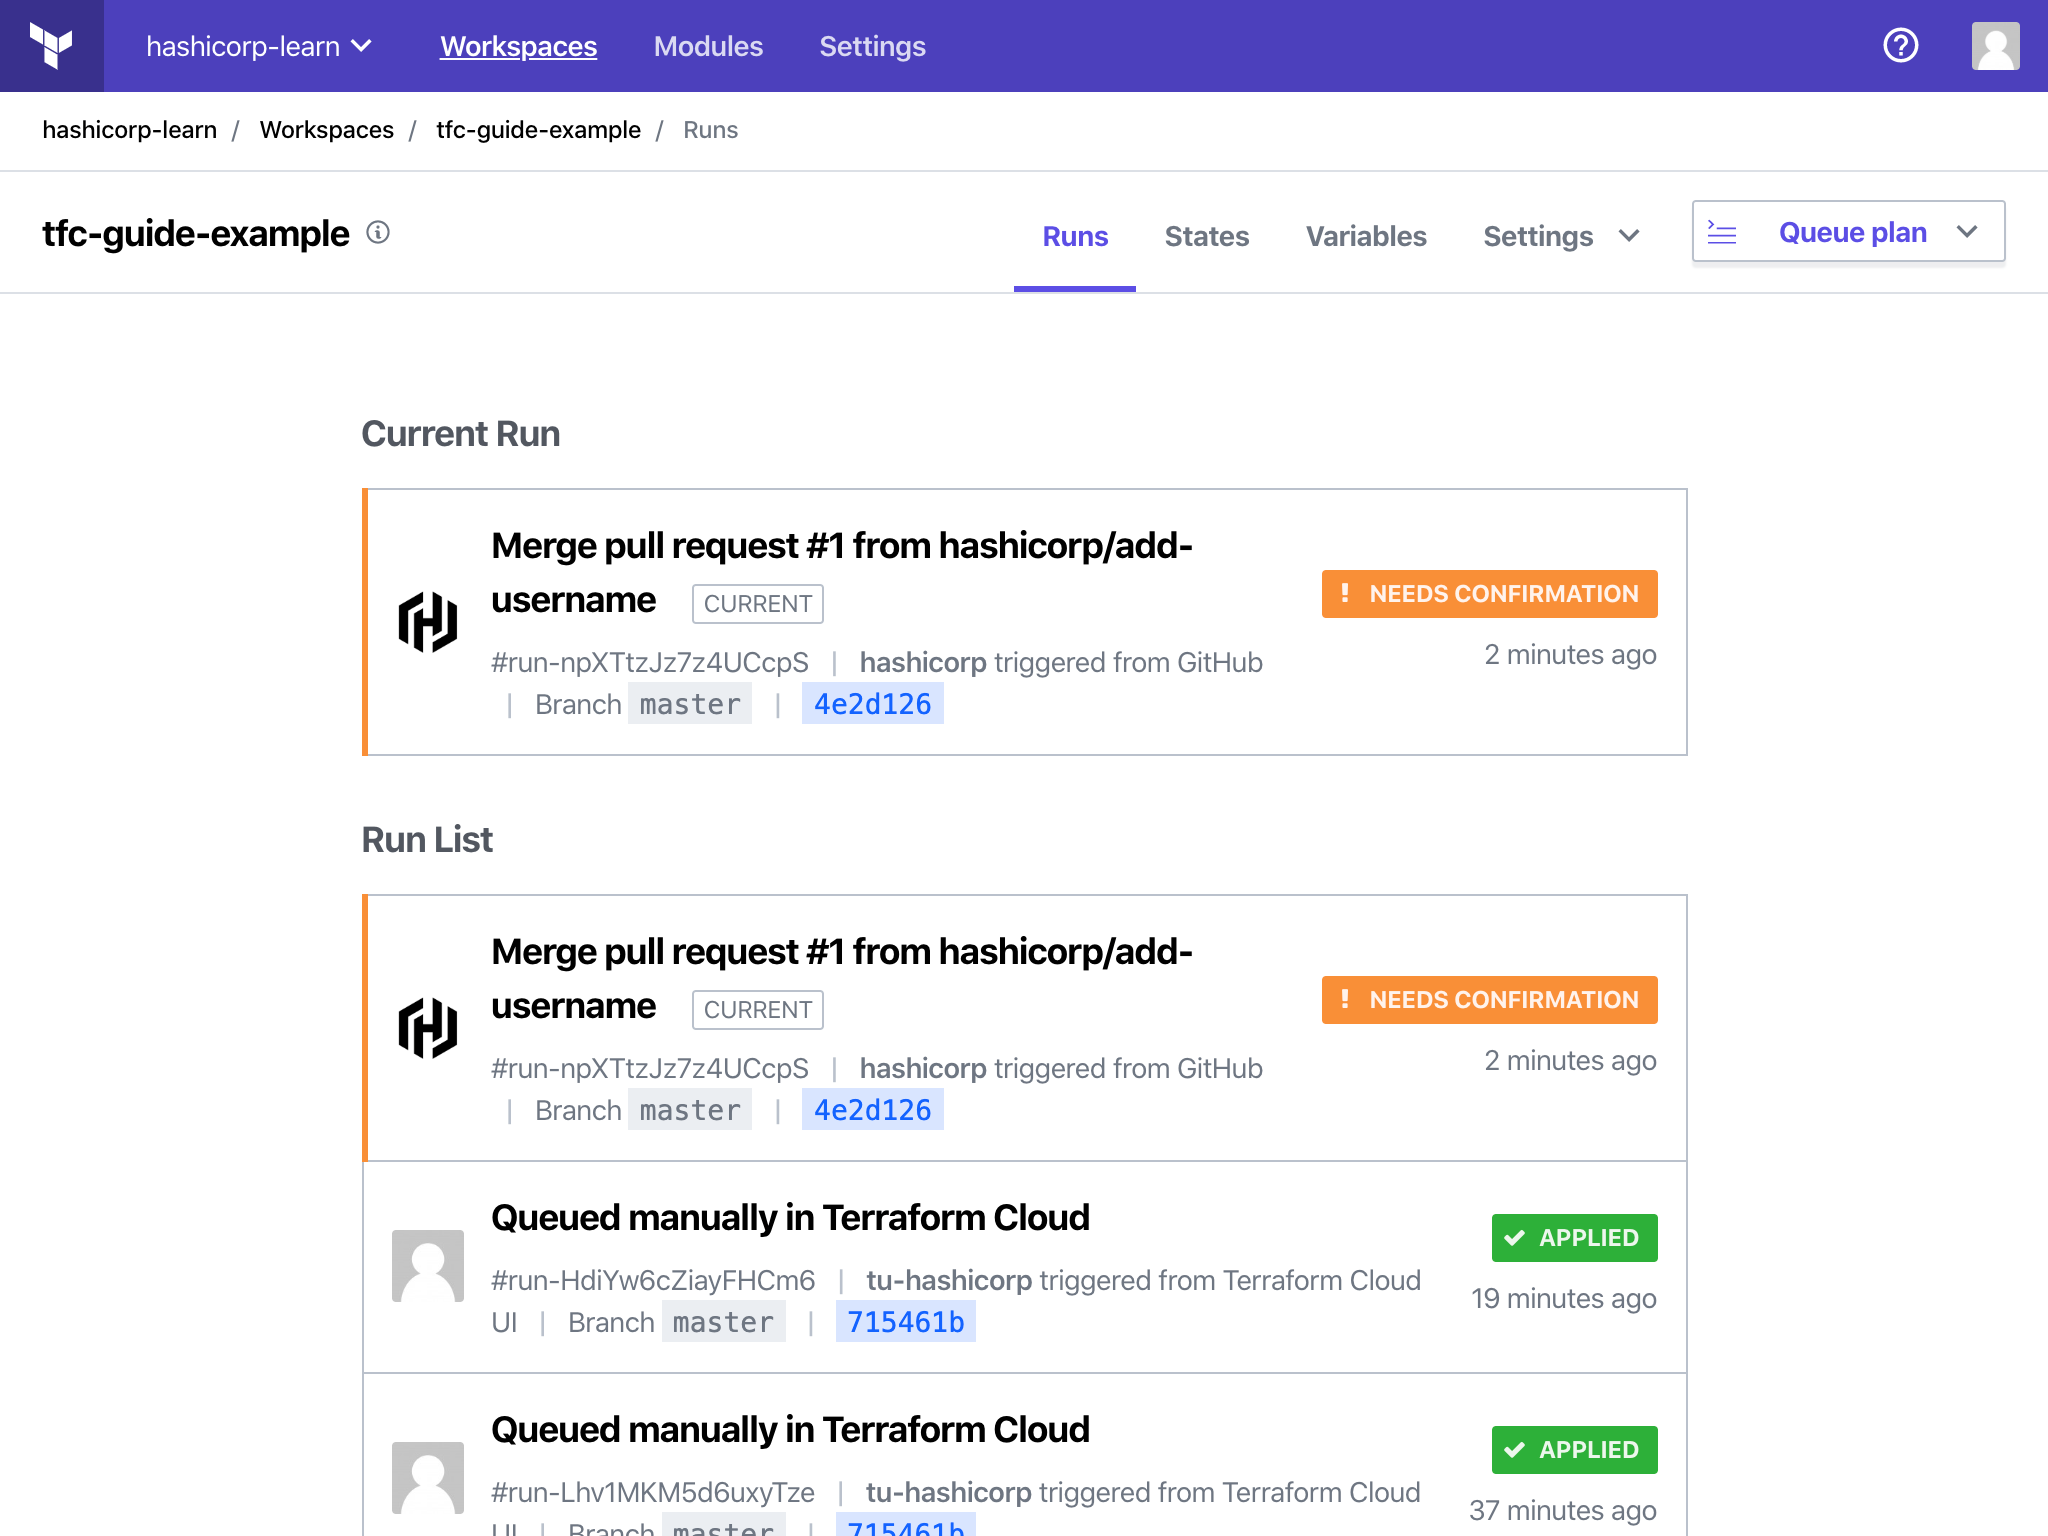This screenshot has height=1536, width=2048.
Task: Switch to the States tab
Action: [x=1206, y=236]
